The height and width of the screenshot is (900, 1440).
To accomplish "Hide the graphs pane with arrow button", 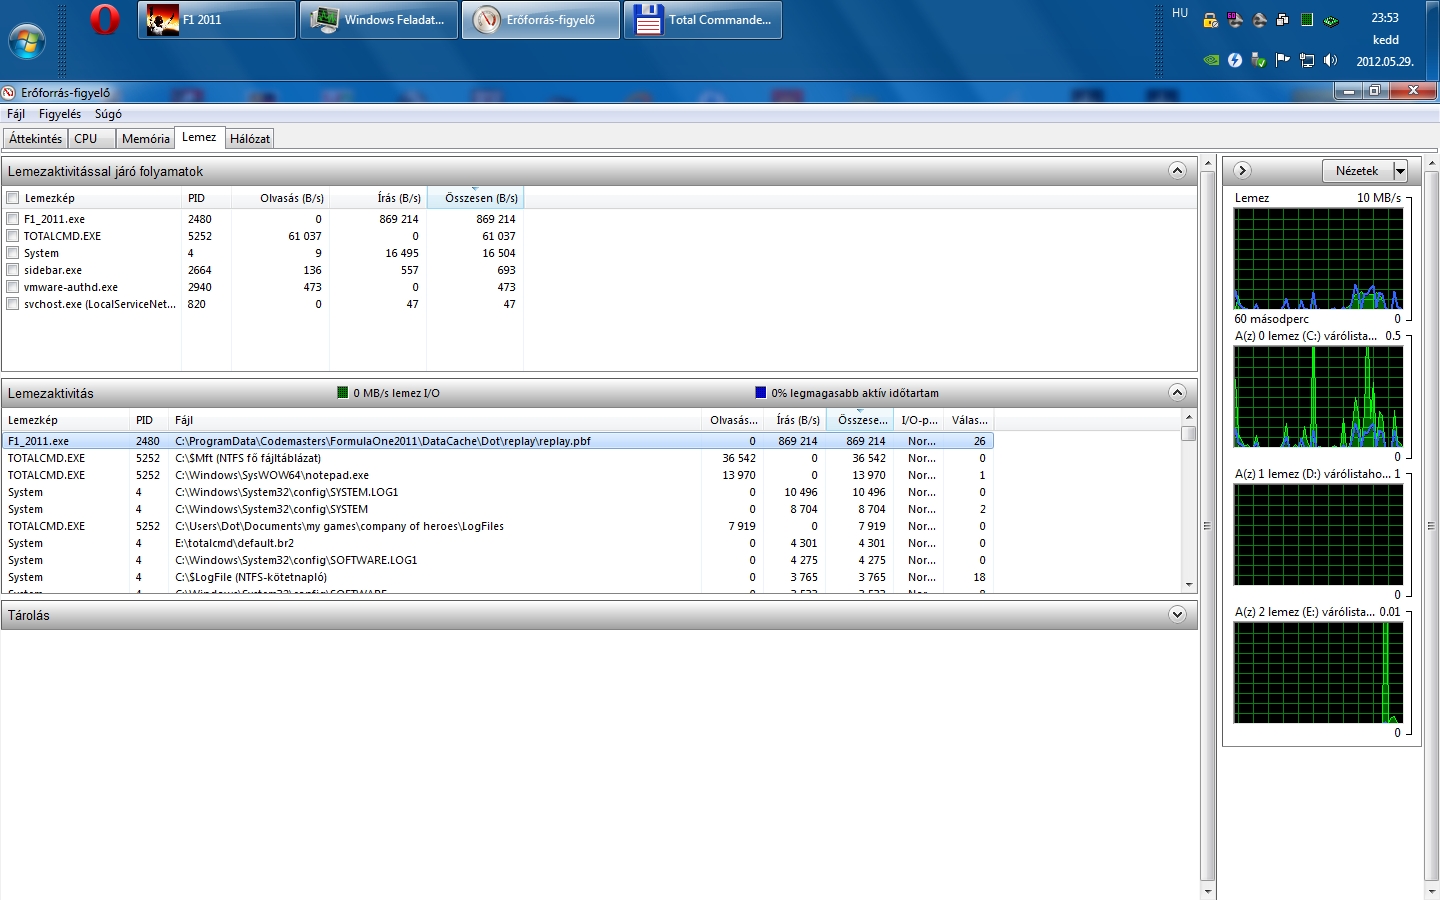I will (1242, 171).
